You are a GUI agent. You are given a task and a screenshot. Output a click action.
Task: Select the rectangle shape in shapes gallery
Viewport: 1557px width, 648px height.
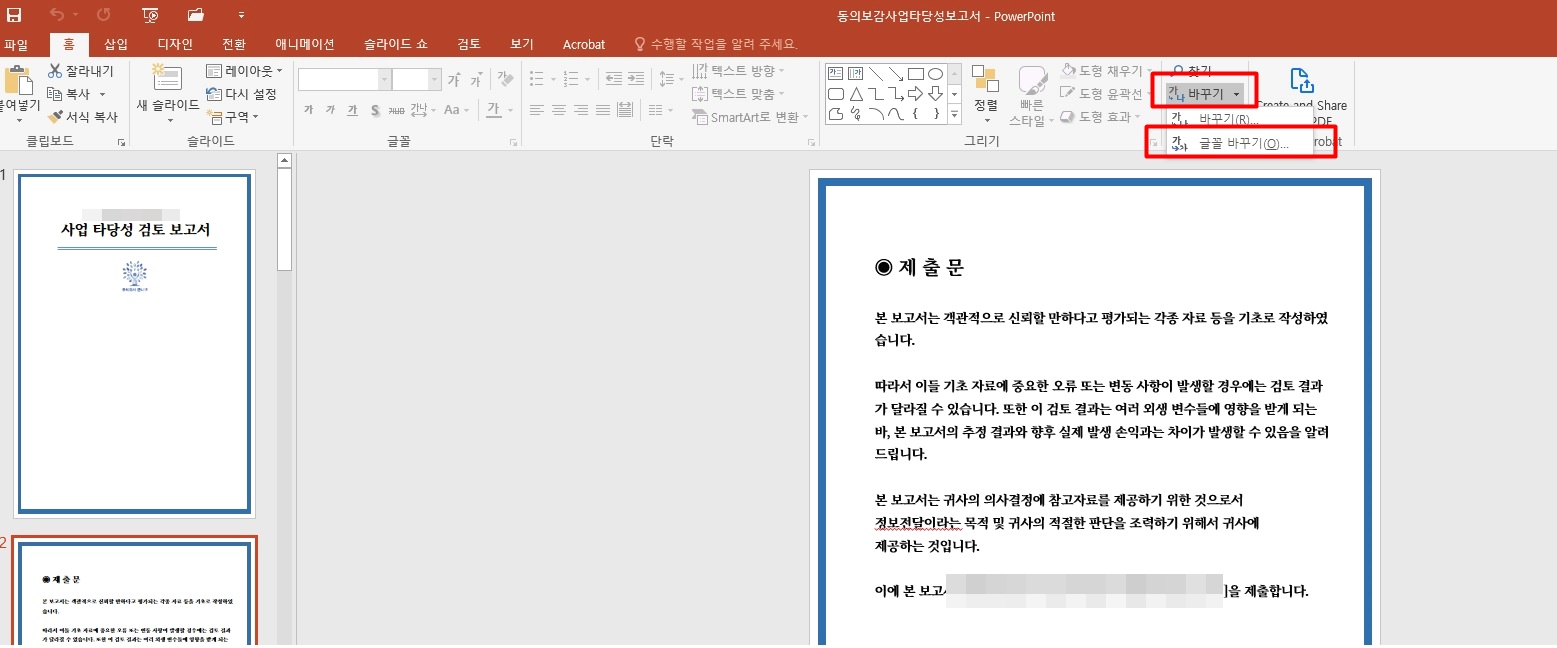tap(915, 73)
